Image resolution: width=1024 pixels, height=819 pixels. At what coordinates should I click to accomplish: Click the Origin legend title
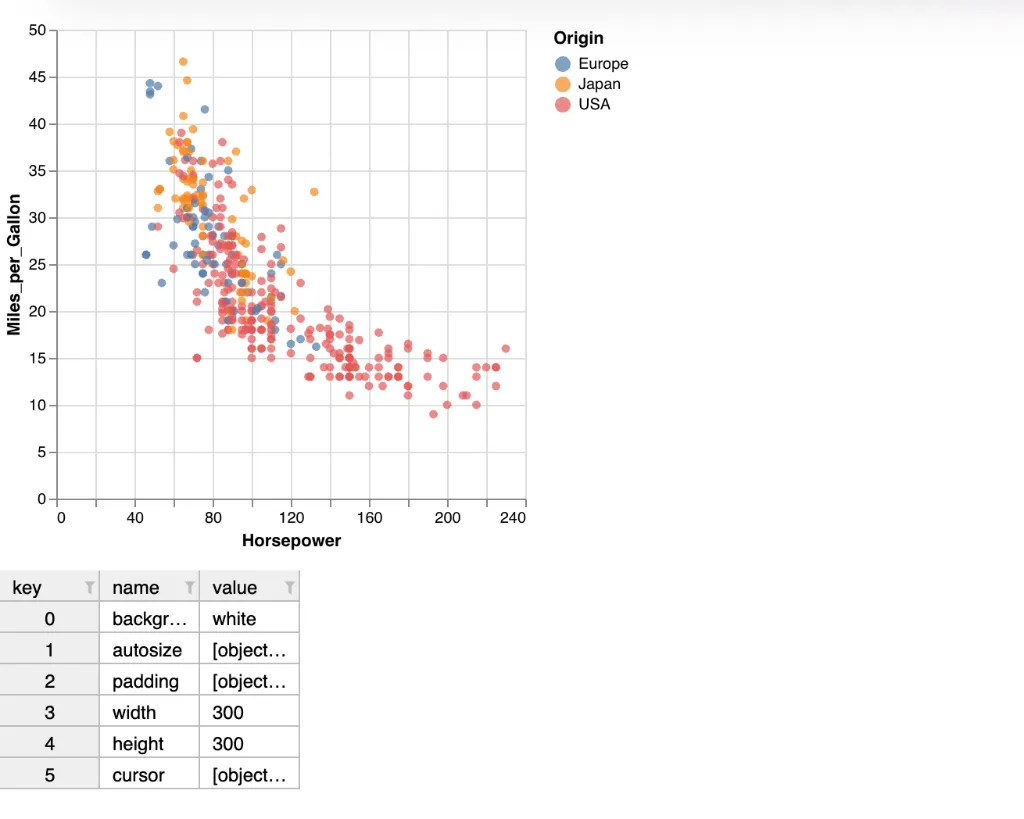[x=579, y=38]
